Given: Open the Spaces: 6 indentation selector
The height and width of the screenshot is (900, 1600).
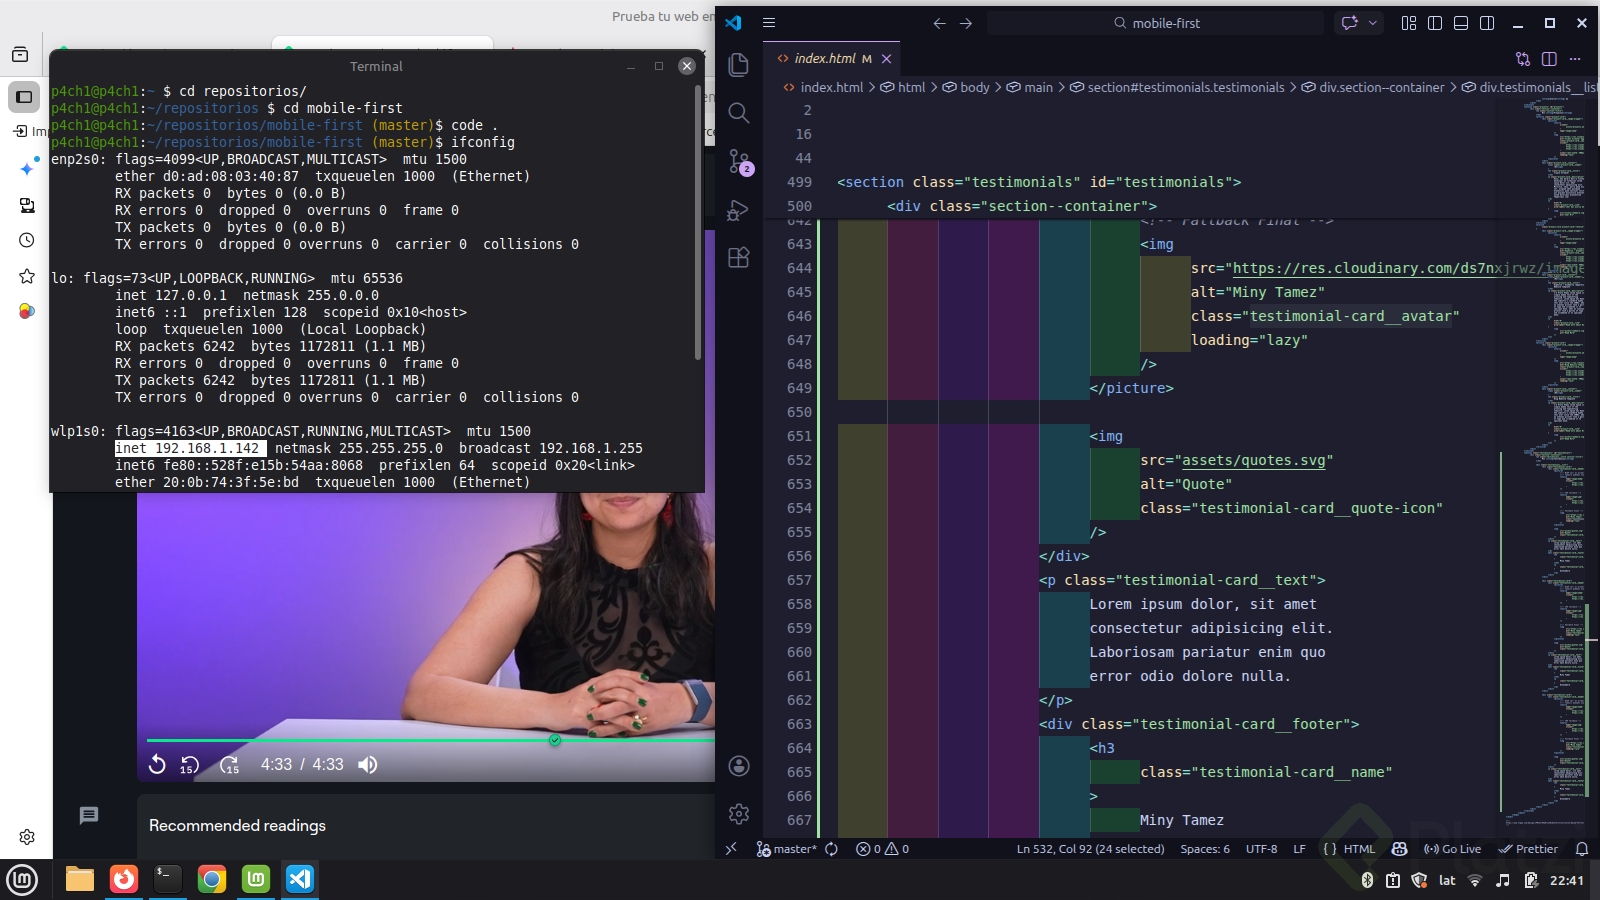Looking at the screenshot, I should (1204, 849).
